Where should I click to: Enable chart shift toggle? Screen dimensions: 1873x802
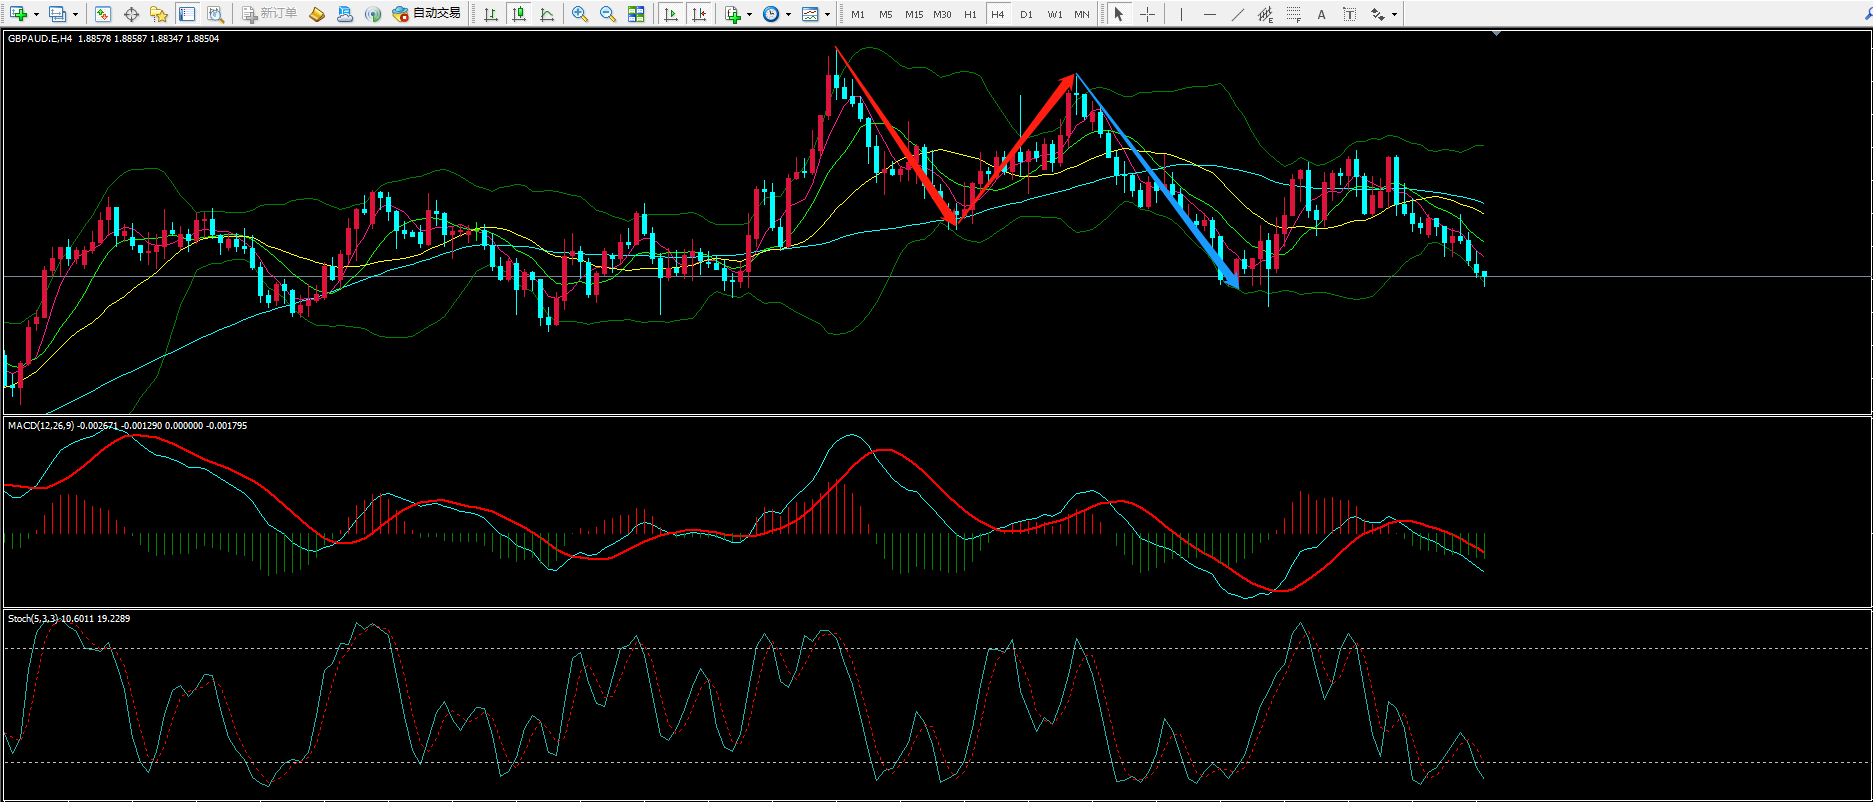(699, 14)
